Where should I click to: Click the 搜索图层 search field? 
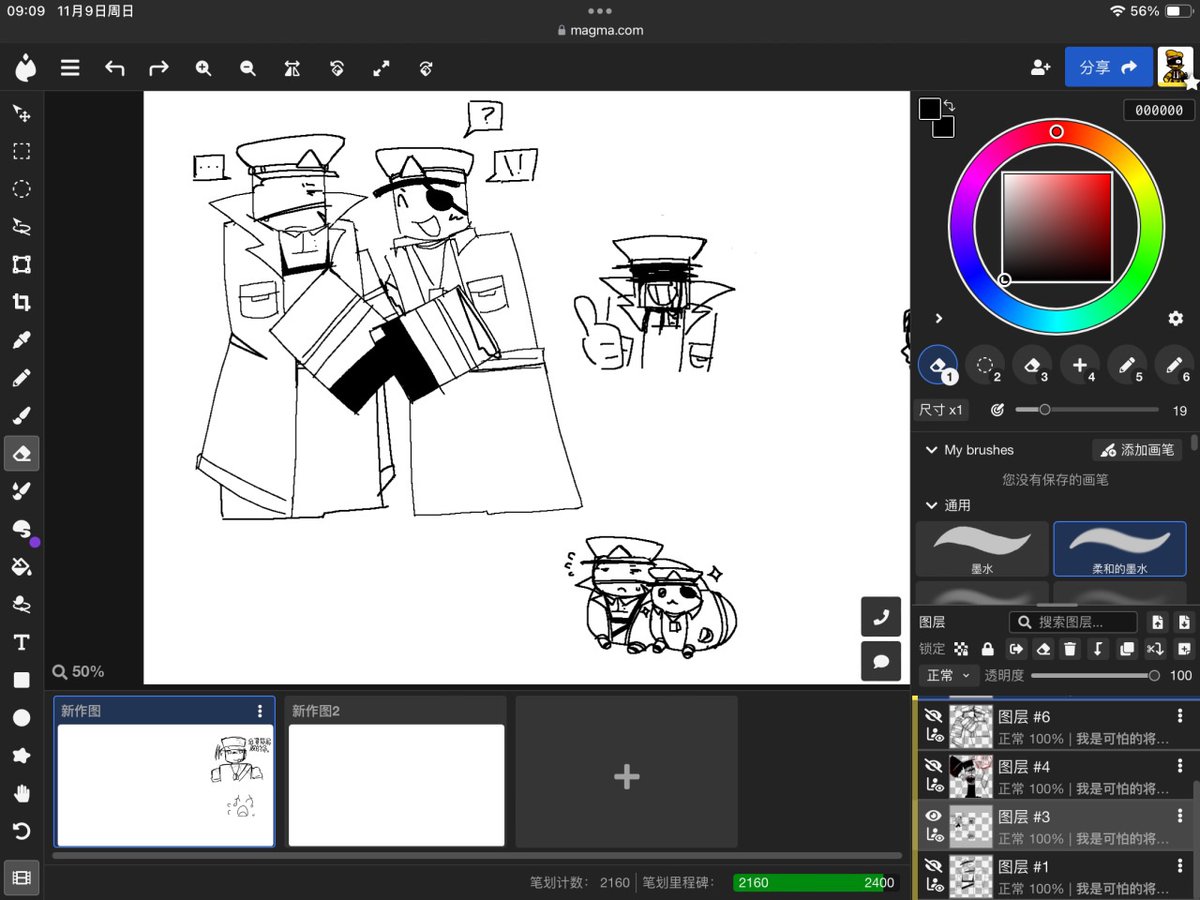tap(1072, 622)
